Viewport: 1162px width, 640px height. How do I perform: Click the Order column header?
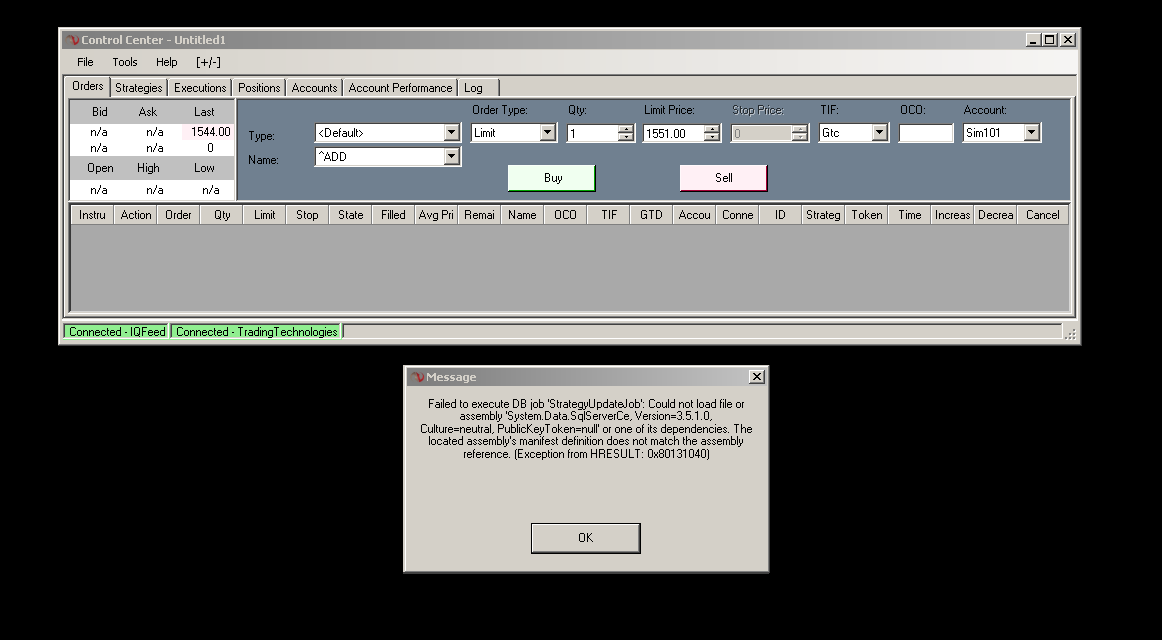pyautogui.click(x=179, y=215)
